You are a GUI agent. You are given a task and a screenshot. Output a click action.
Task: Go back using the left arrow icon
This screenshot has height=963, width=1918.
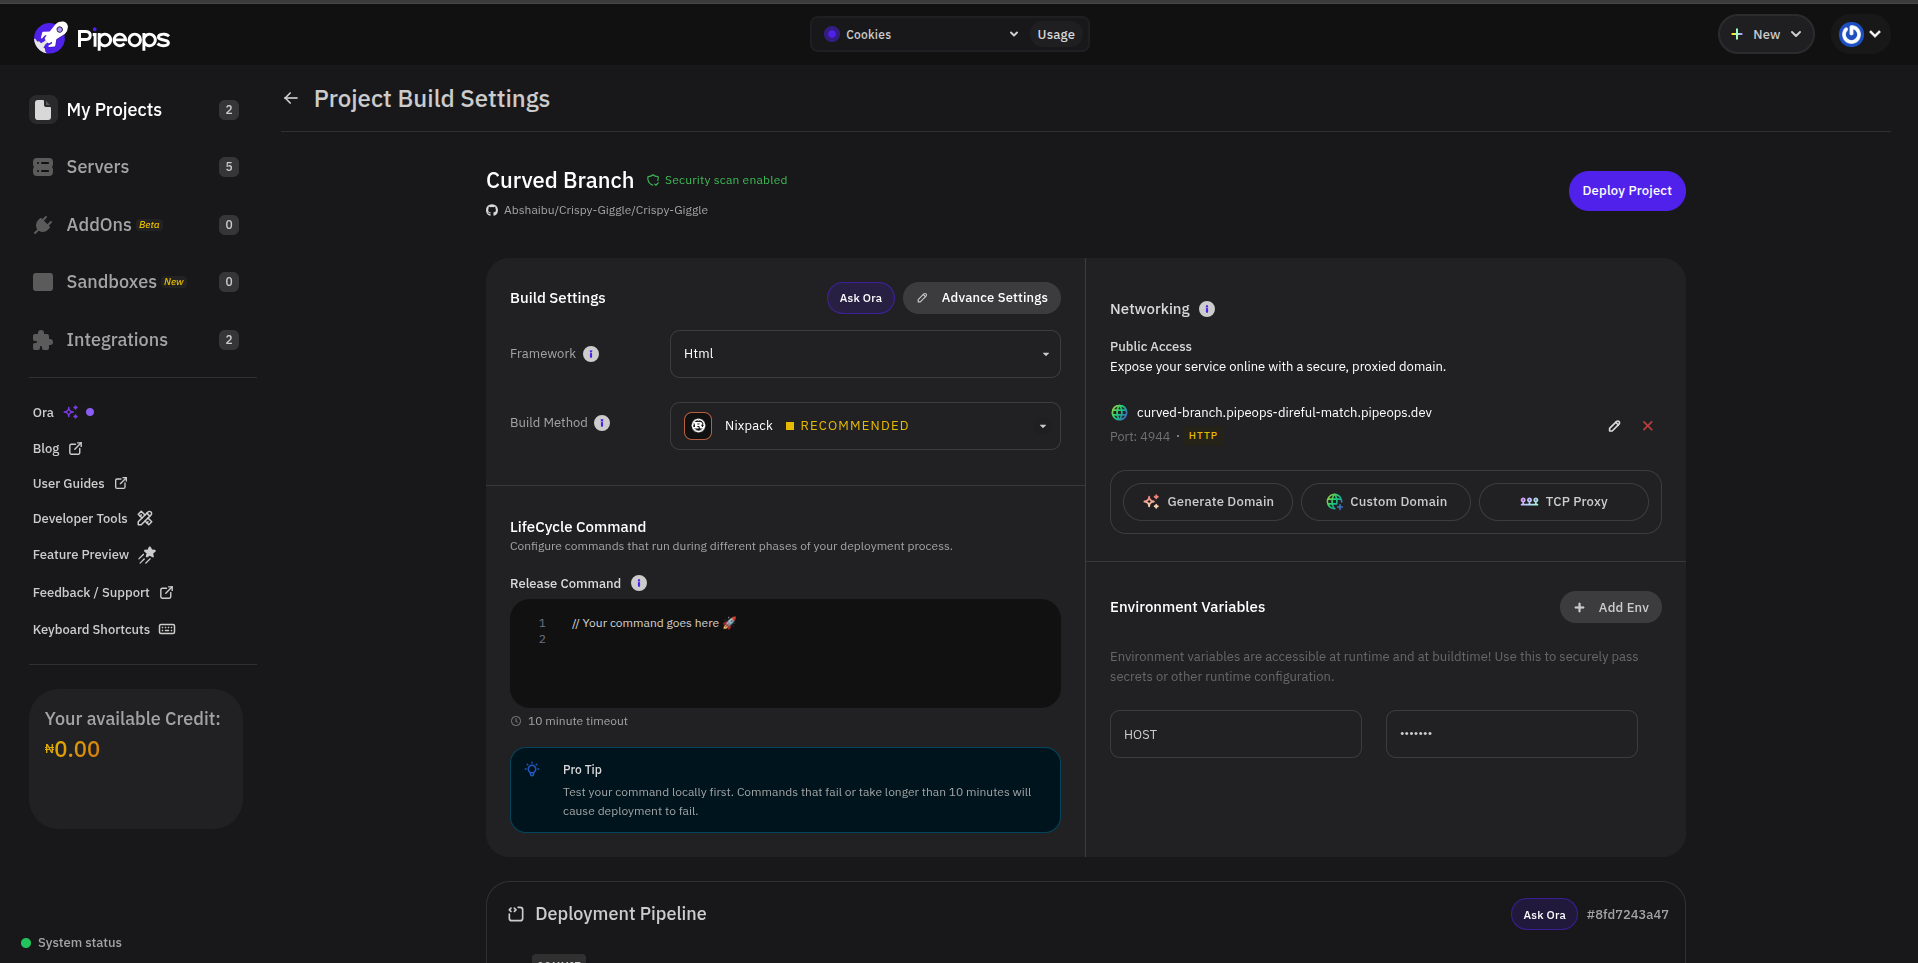coord(291,98)
